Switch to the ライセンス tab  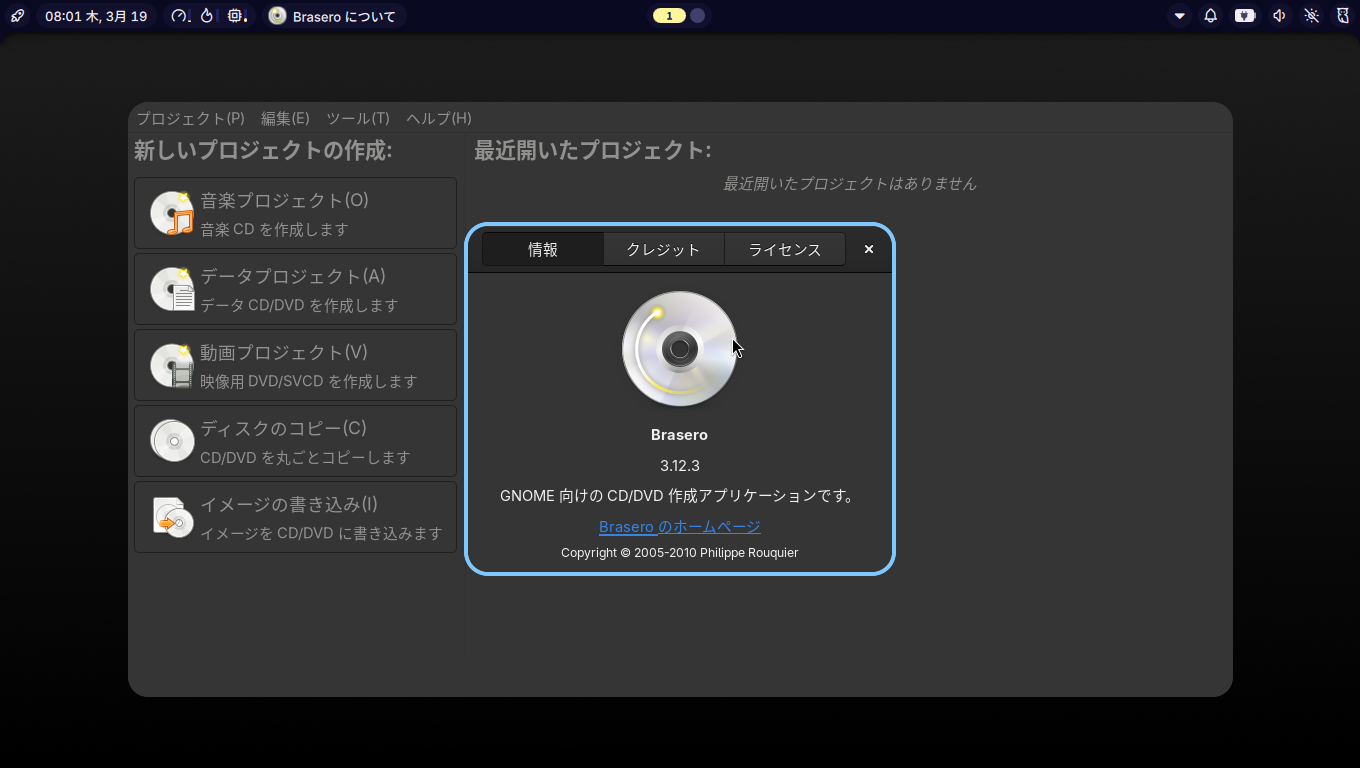785,249
